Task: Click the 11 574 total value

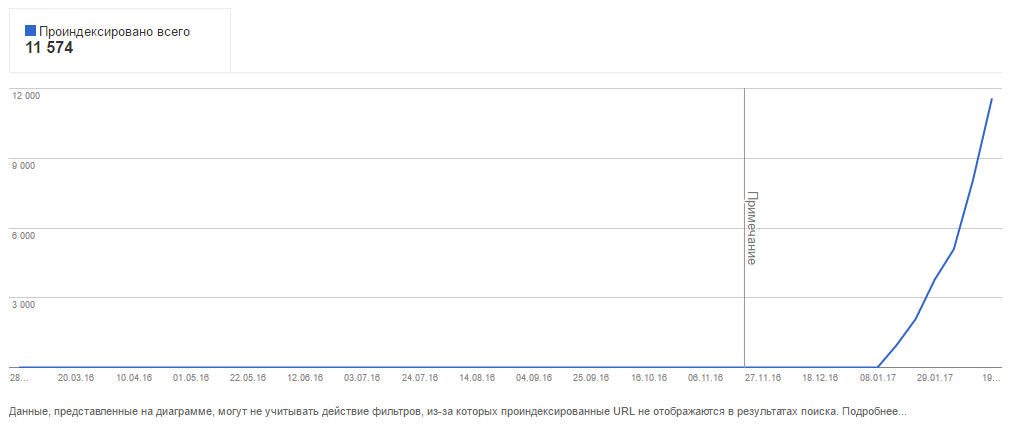Action: point(49,48)
